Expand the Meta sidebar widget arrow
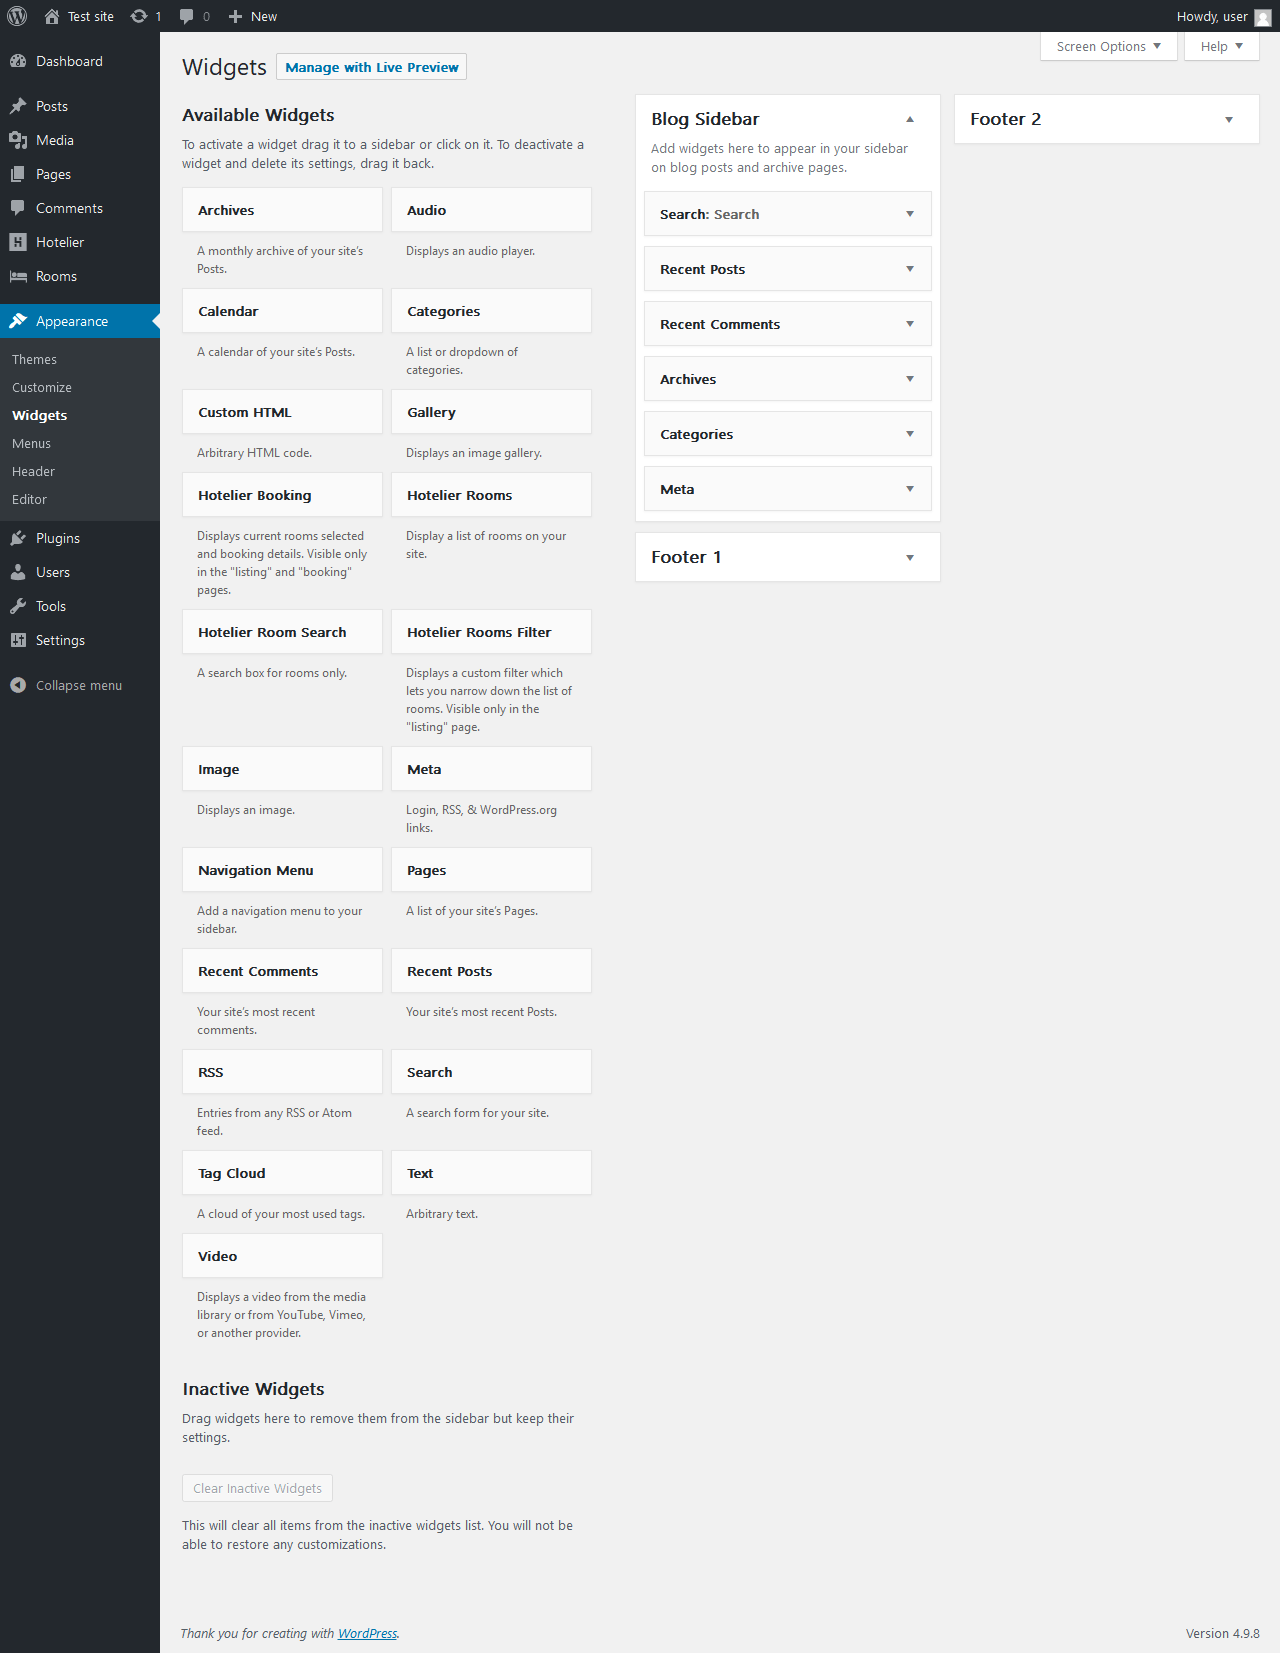This screenshot has width=1280, height=1653. point(910,489)
